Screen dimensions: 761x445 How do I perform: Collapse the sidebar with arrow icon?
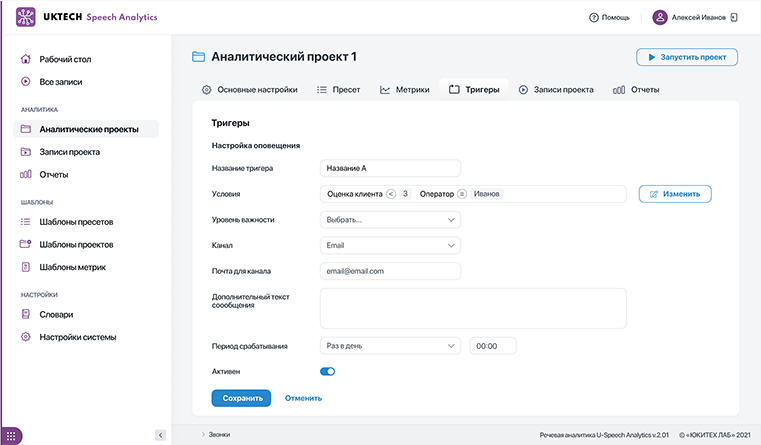[160, 435]
